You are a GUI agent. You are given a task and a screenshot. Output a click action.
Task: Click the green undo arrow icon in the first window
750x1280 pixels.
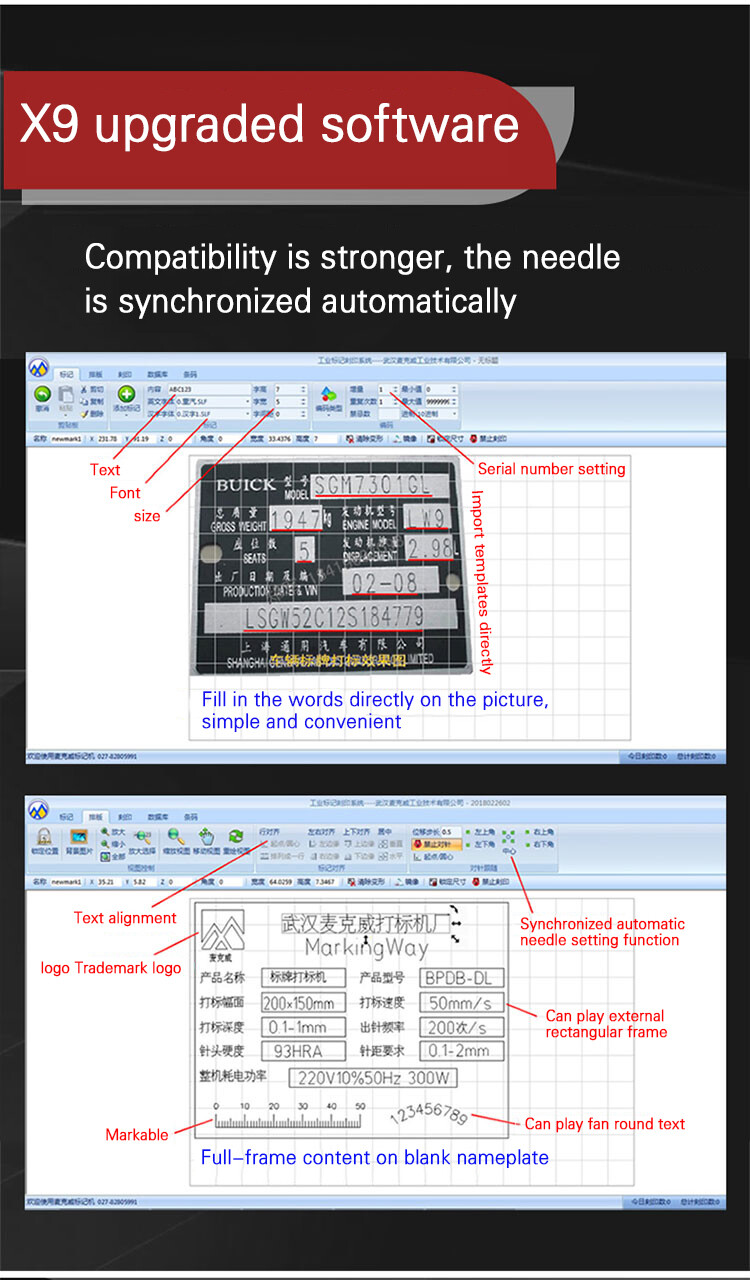(x=43, y=395)
